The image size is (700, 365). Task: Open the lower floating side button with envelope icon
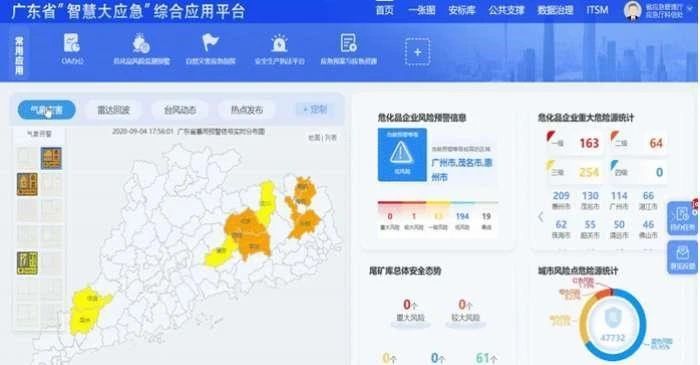682,256
